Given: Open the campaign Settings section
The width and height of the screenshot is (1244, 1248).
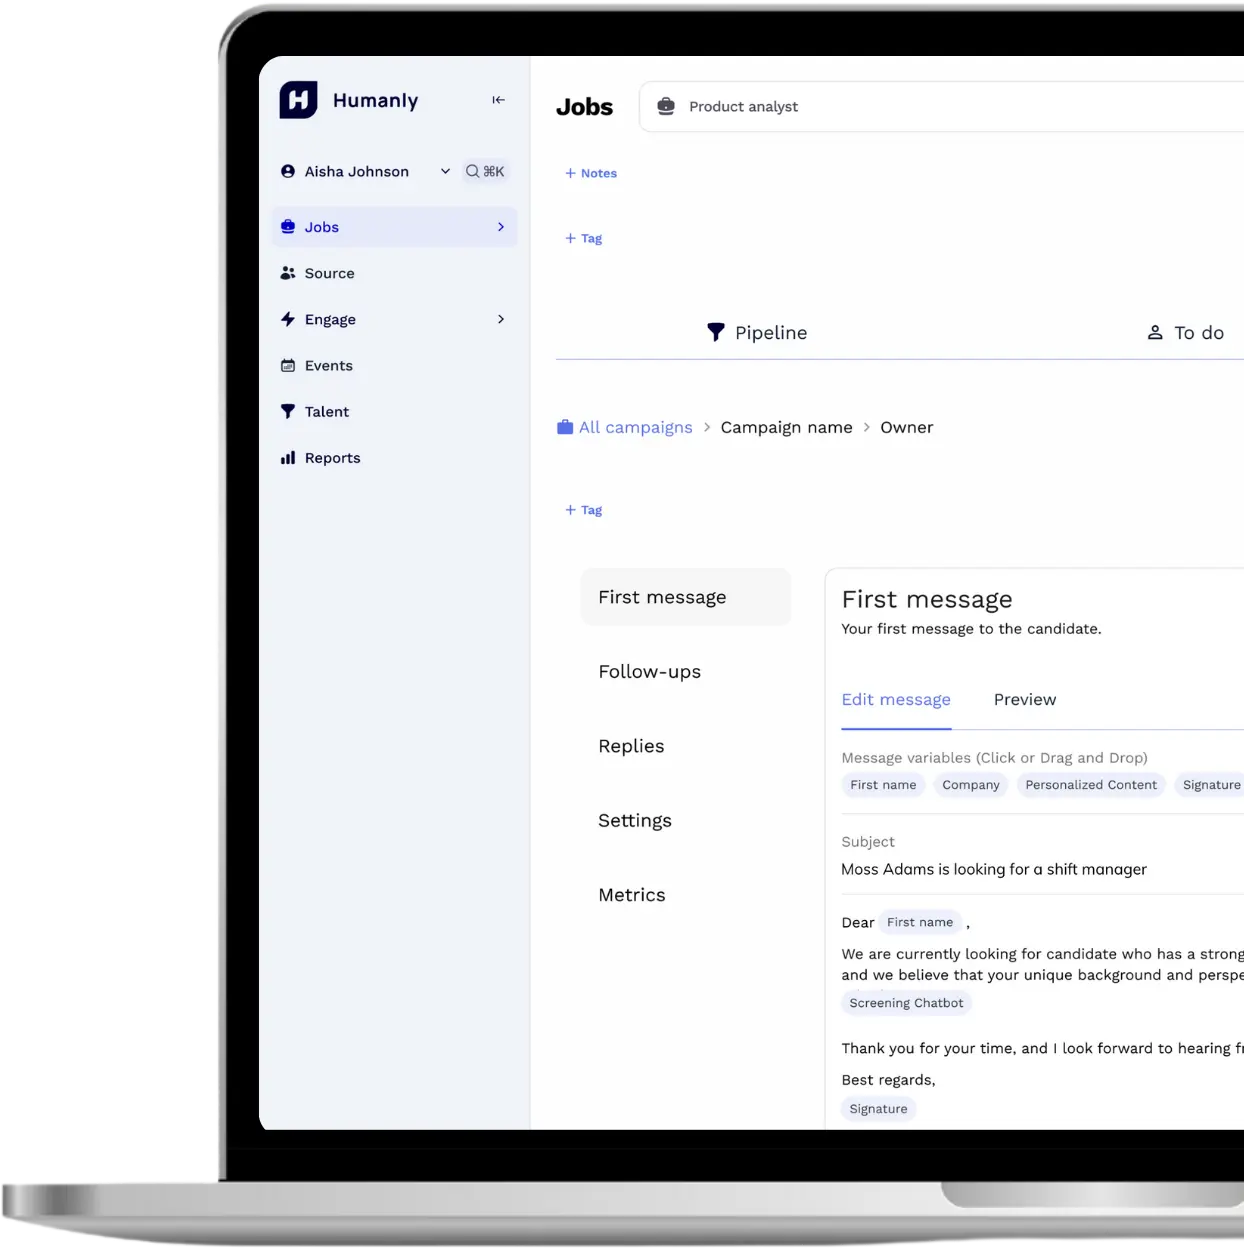Looking at the screenshot, I should [x=635, y=820].
